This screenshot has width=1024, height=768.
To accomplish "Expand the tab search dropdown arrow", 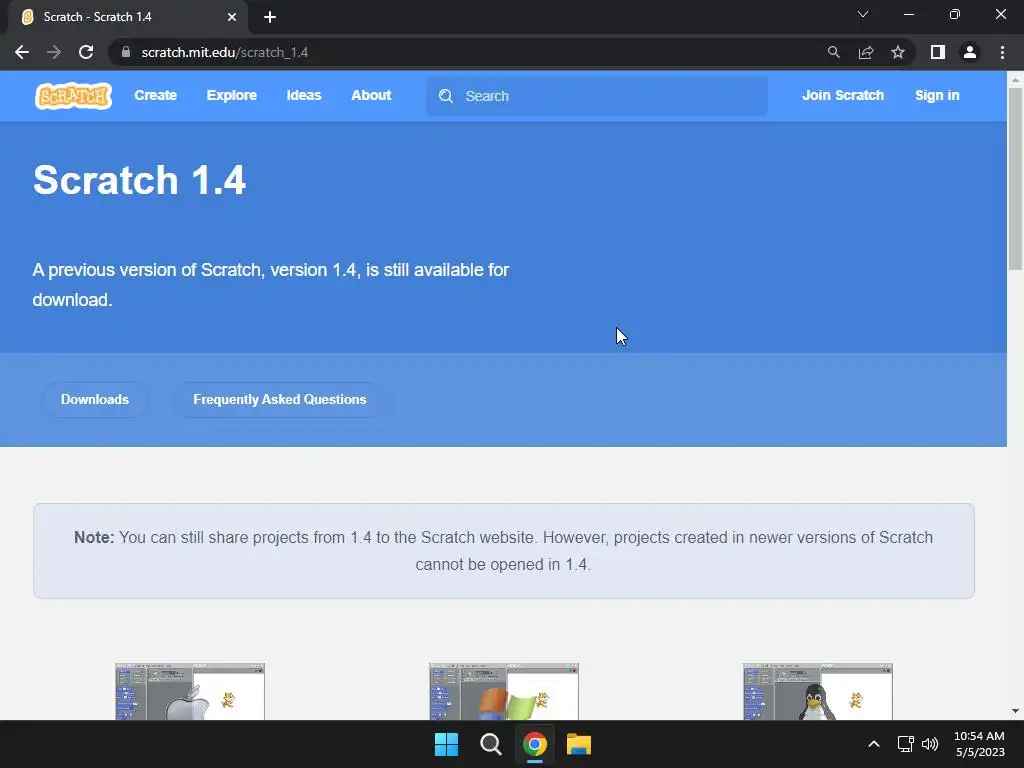I will pyautogui.click(x=863, y=14).
